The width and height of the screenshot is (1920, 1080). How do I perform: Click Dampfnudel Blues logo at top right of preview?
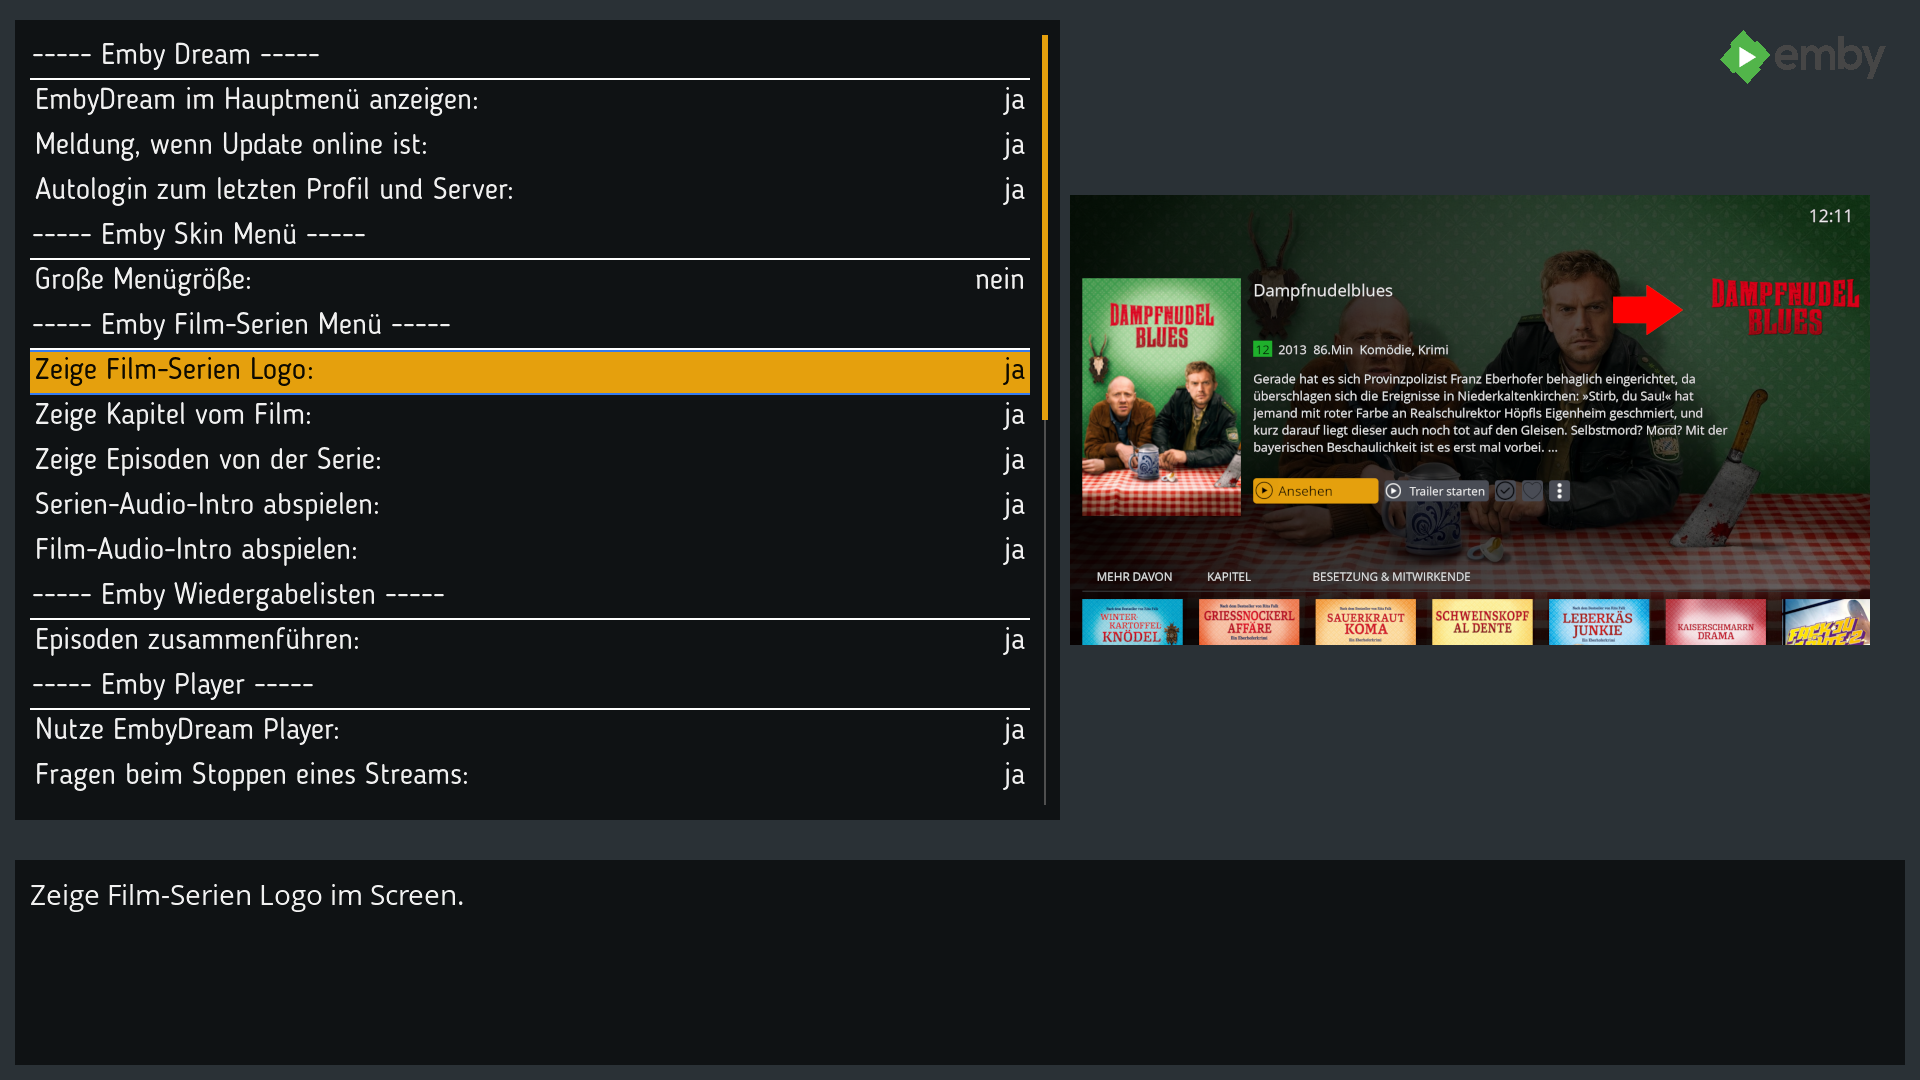tap(1785, 307)
